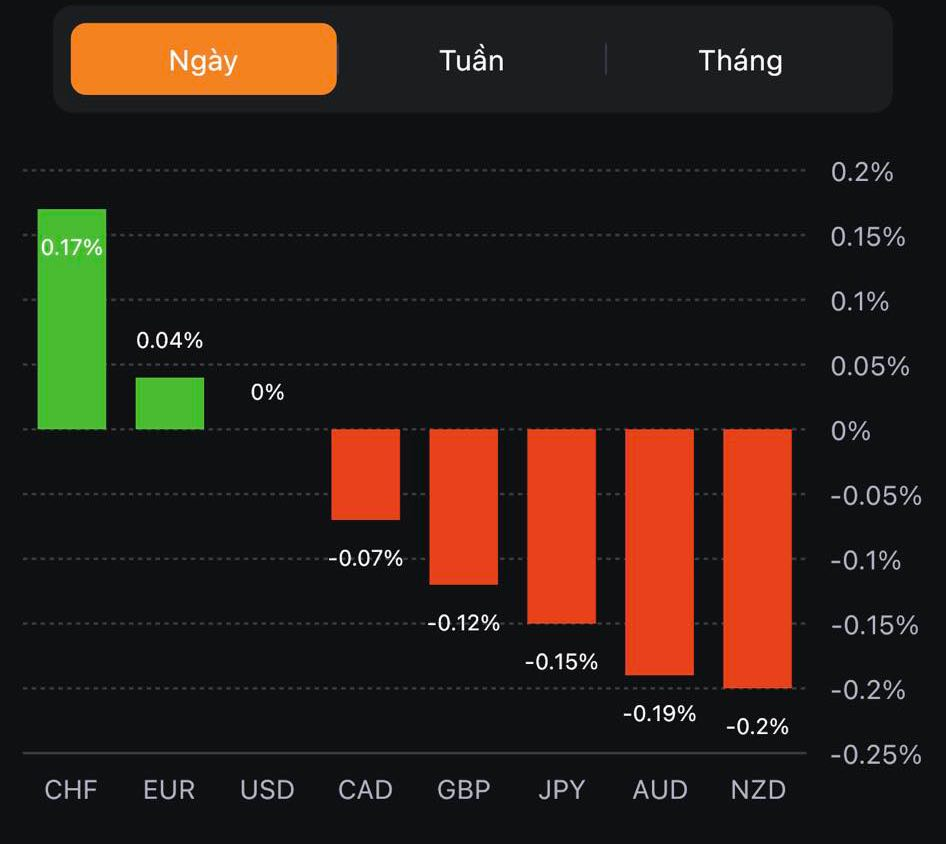Click the 0.17% value on CHF bar
The image size is (946, 844).
pyautogui.click(x=72, y=247)
